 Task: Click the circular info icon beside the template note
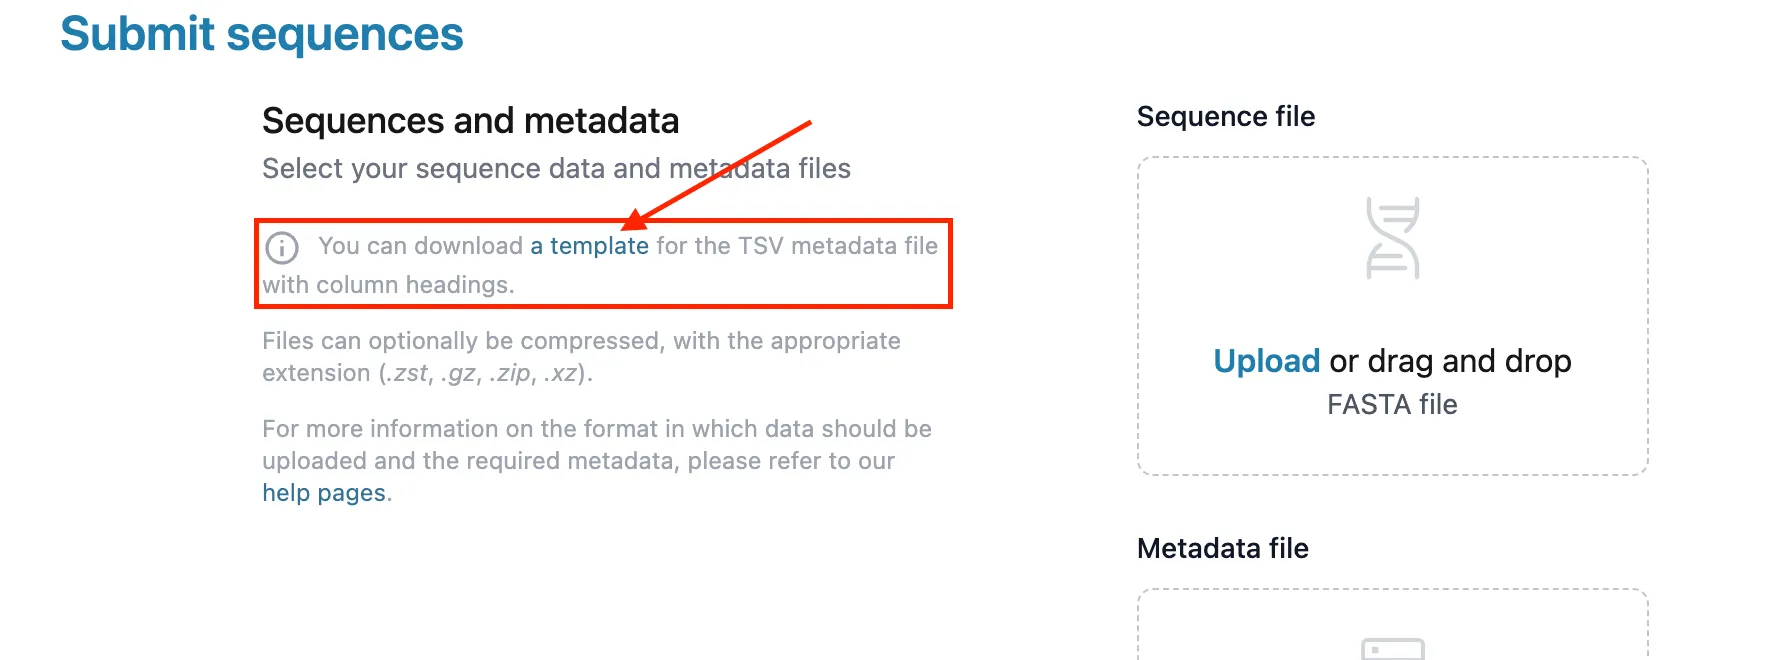pos(283,245)
